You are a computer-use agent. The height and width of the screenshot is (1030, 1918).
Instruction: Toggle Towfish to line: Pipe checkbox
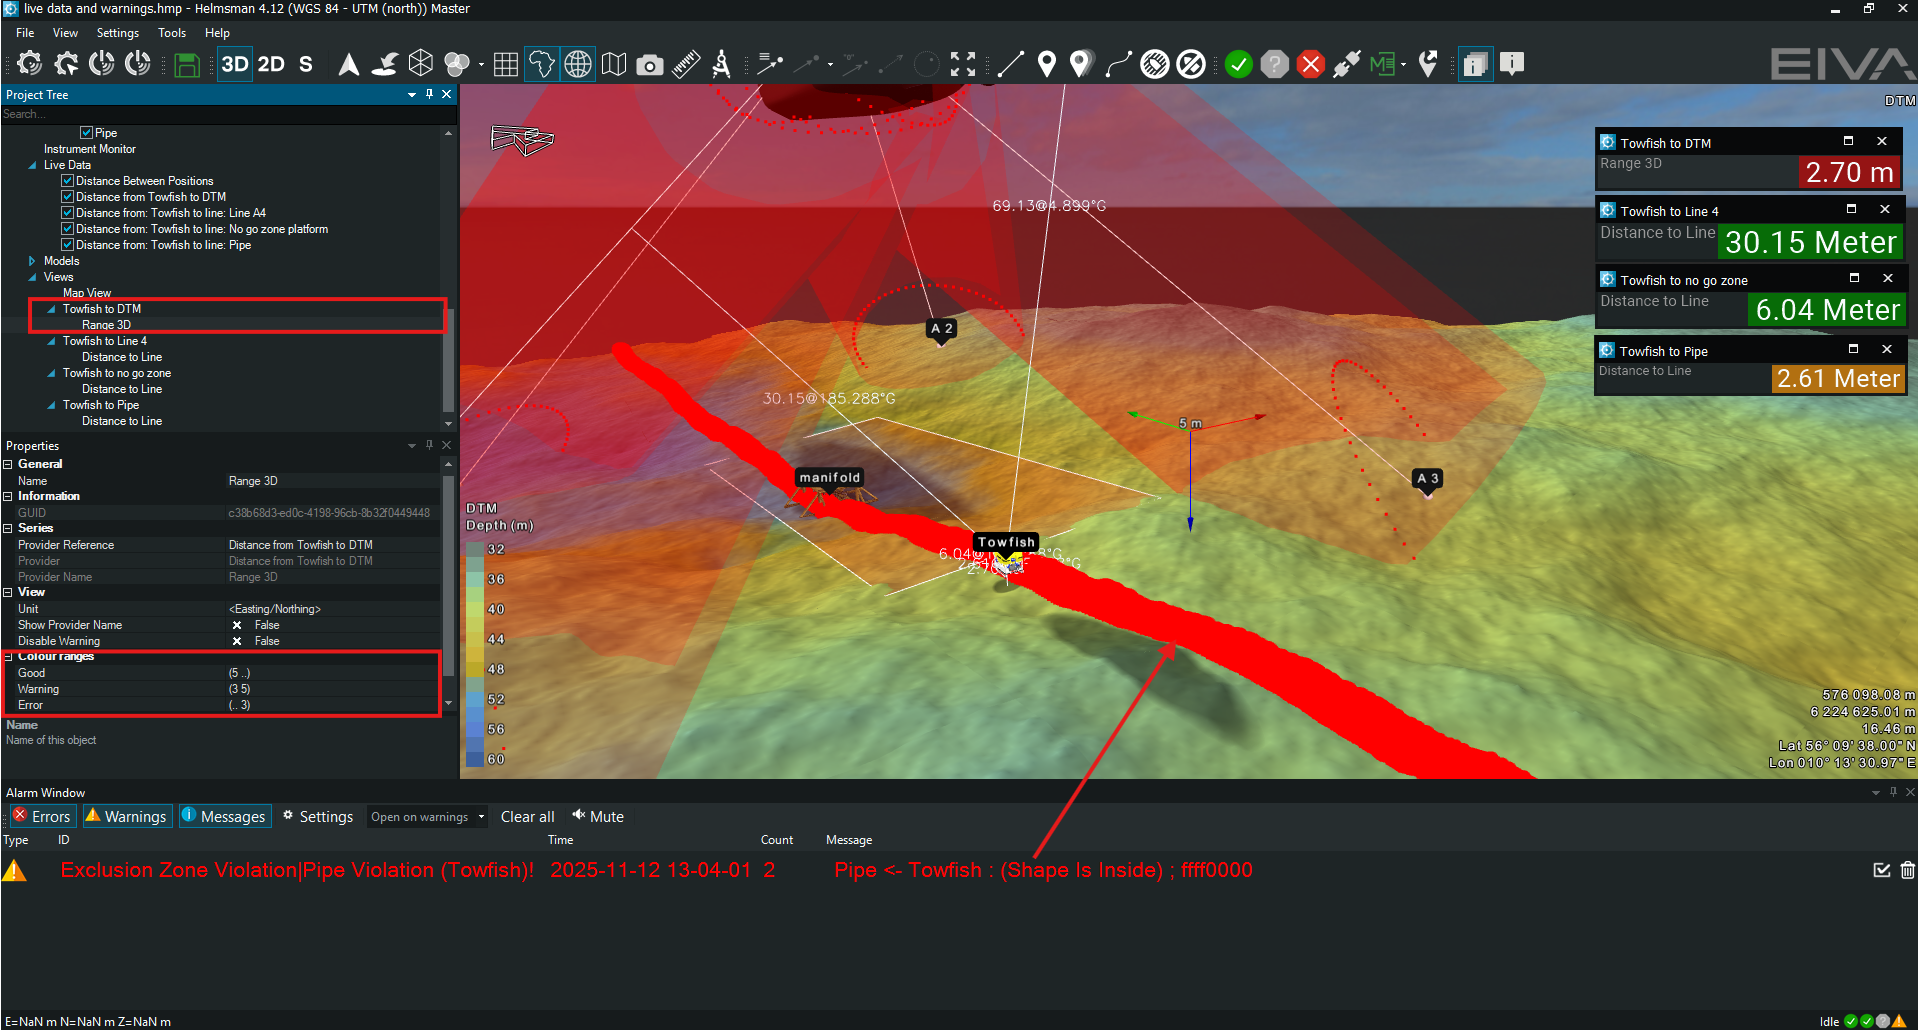click(x=68, y=245)
